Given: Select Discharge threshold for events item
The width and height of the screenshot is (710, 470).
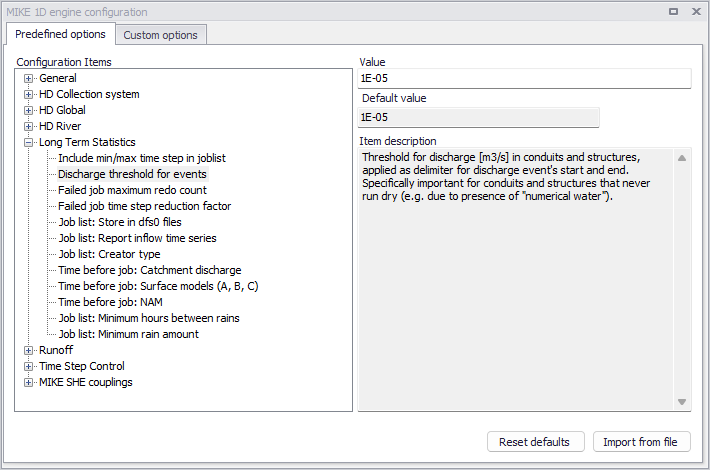Looking at the screenshot, I should tap(132, 174).
